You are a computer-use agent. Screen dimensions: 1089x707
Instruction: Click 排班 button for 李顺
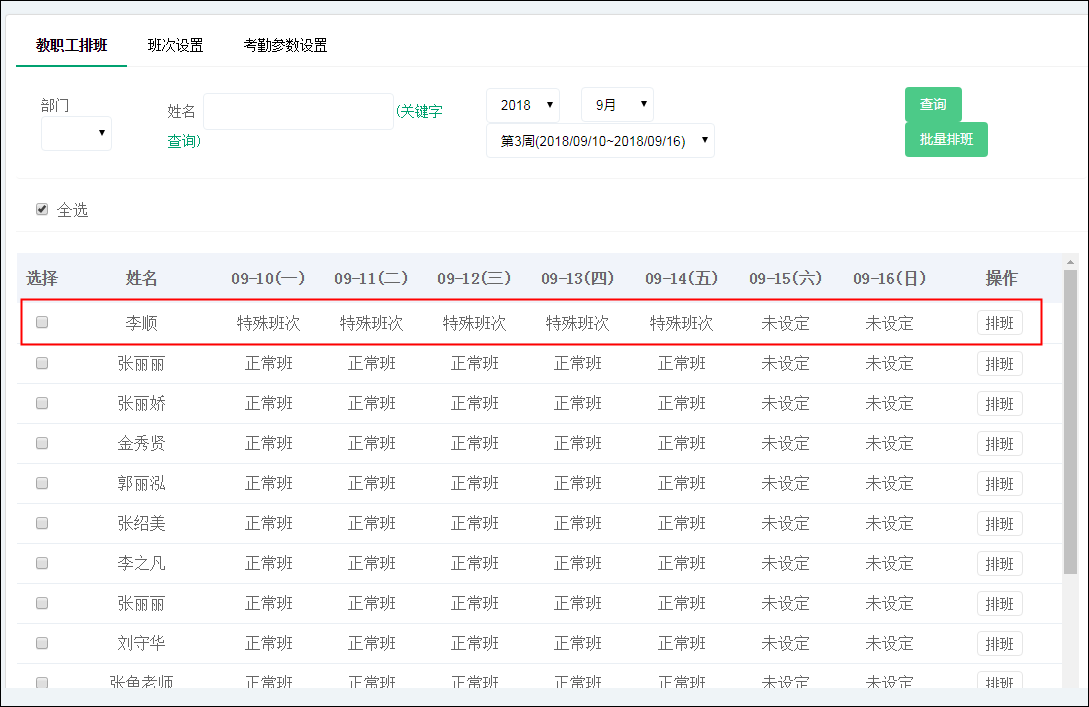999,323
